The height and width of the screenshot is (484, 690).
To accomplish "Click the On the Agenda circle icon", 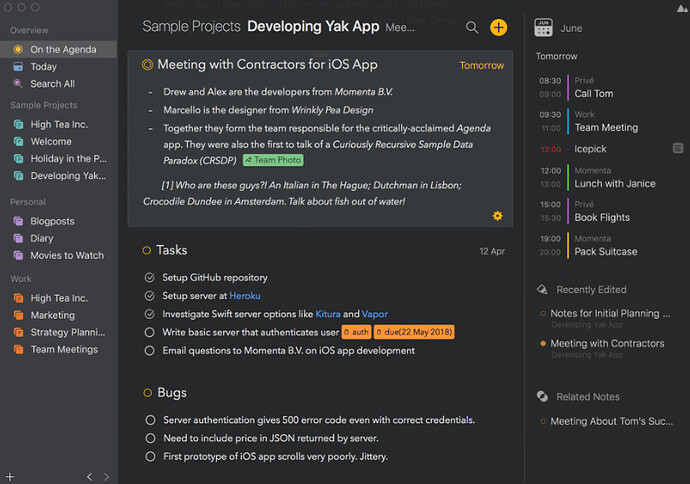I will tap(19, 49).
